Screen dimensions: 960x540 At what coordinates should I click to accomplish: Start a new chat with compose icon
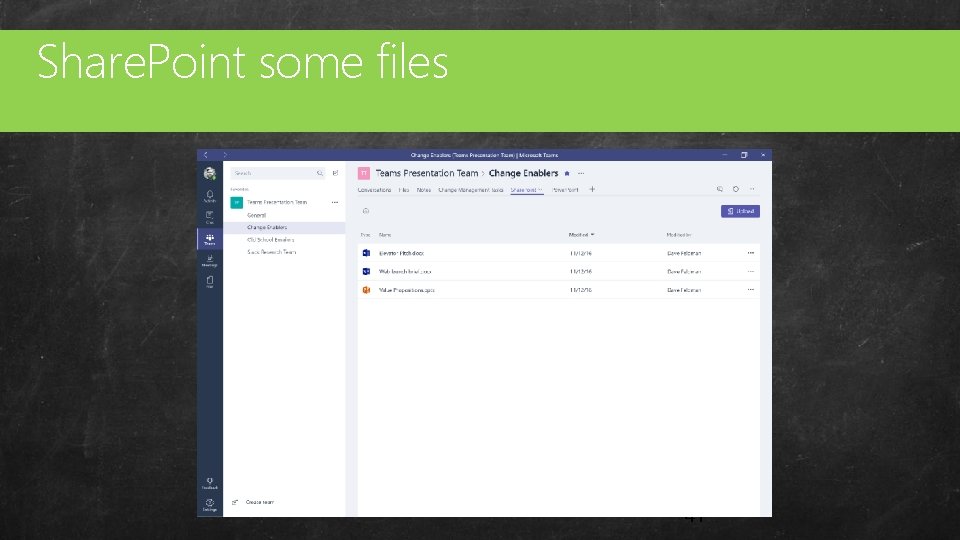coord(336,173)
